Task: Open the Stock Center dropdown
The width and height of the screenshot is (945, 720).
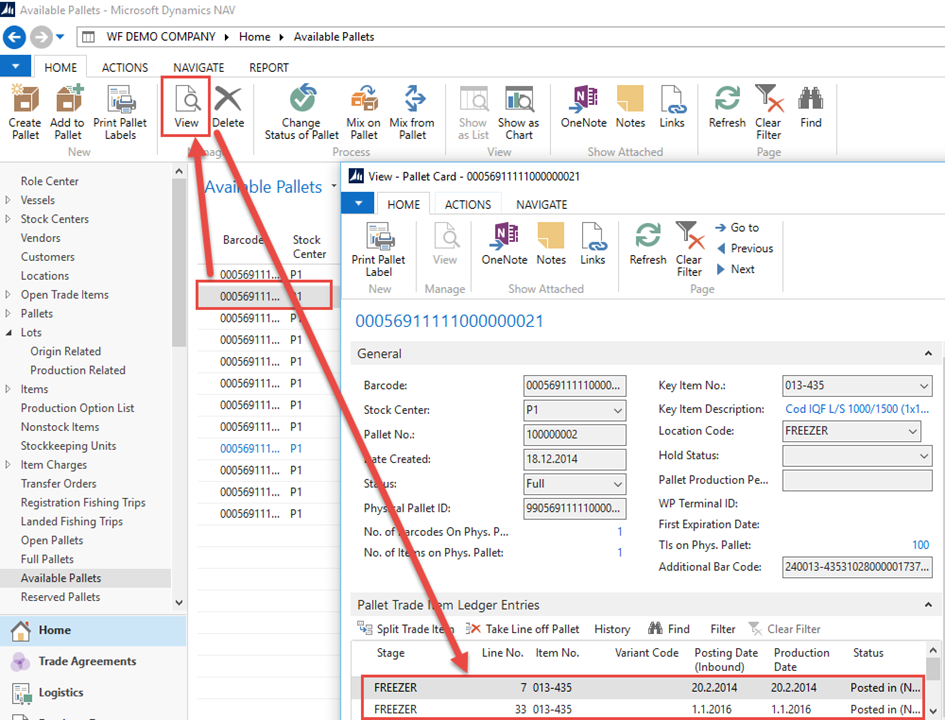Action: tap(618, 410)
